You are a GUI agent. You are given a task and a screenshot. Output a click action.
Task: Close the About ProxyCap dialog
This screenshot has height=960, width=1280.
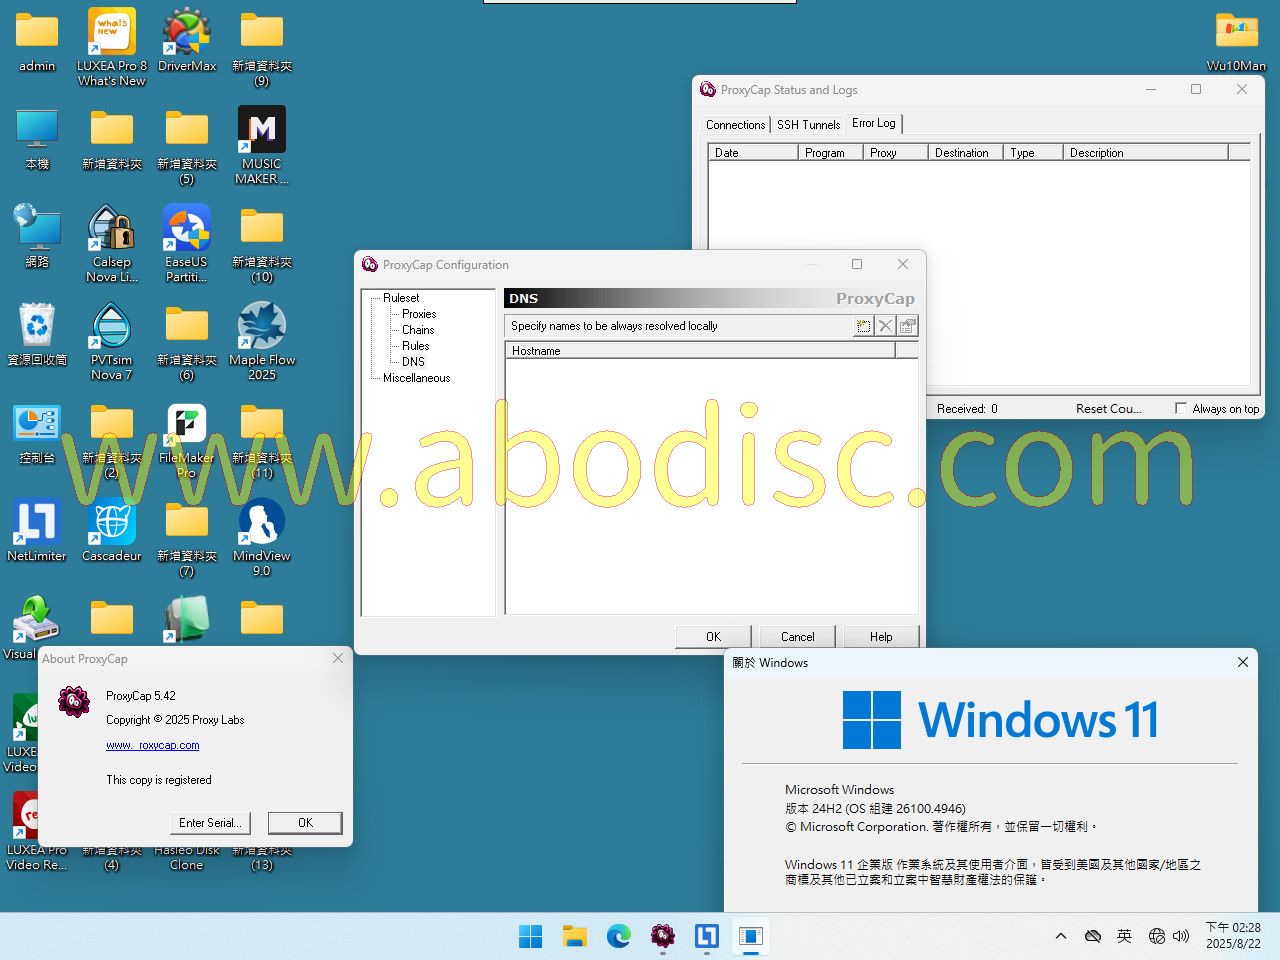pyautogui.click(x=338, y=658)
